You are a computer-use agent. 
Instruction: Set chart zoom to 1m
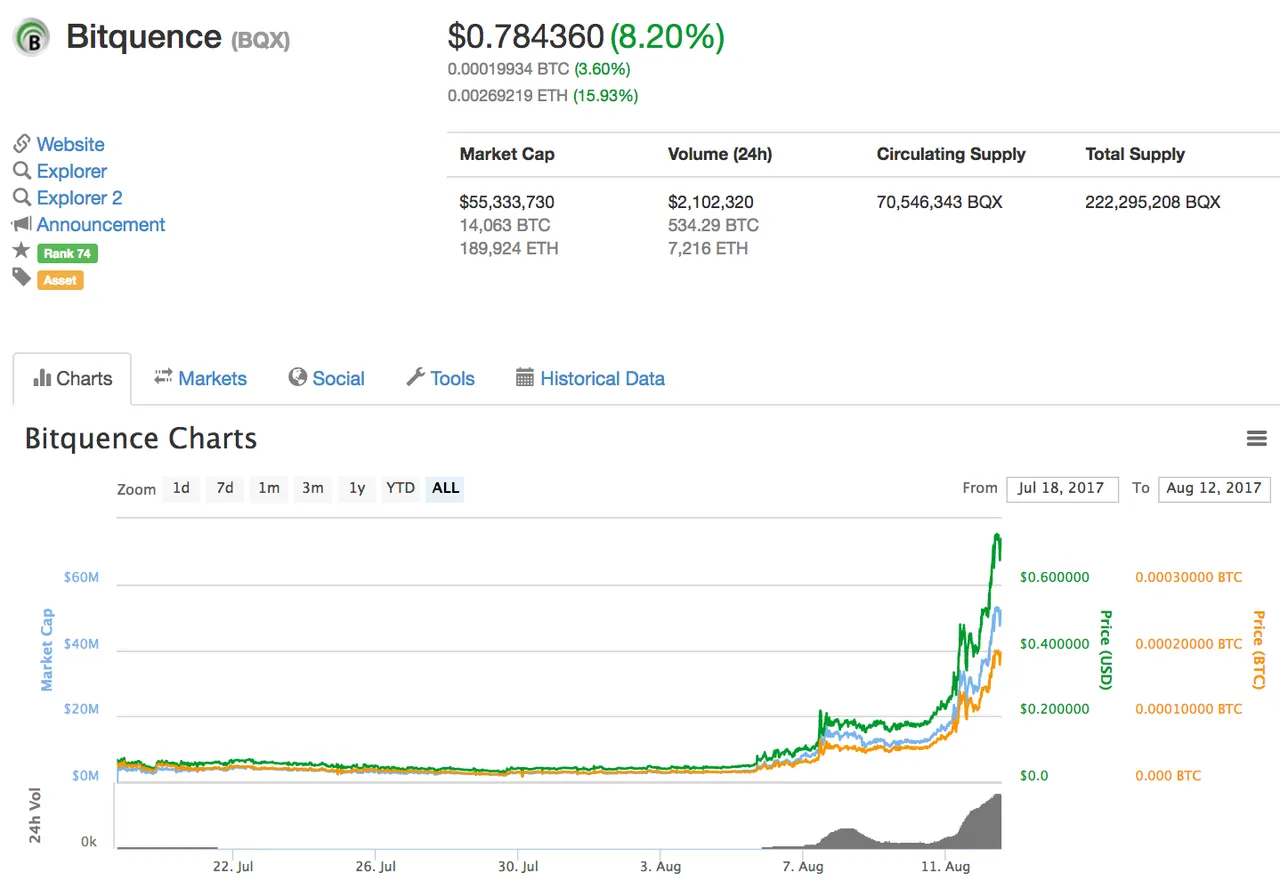[x=269, y=488]
